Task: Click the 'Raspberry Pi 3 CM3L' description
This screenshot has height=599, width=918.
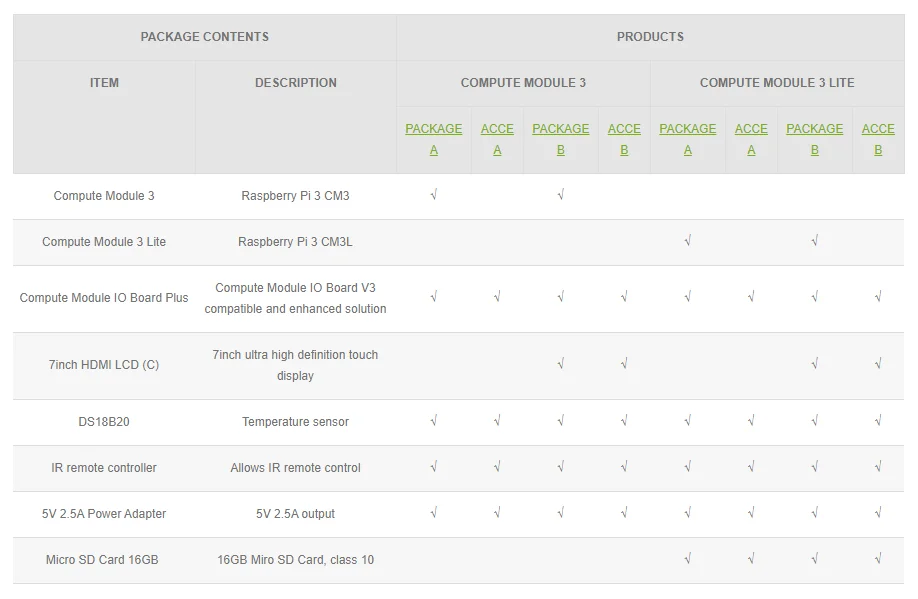Action: point(295,242)
